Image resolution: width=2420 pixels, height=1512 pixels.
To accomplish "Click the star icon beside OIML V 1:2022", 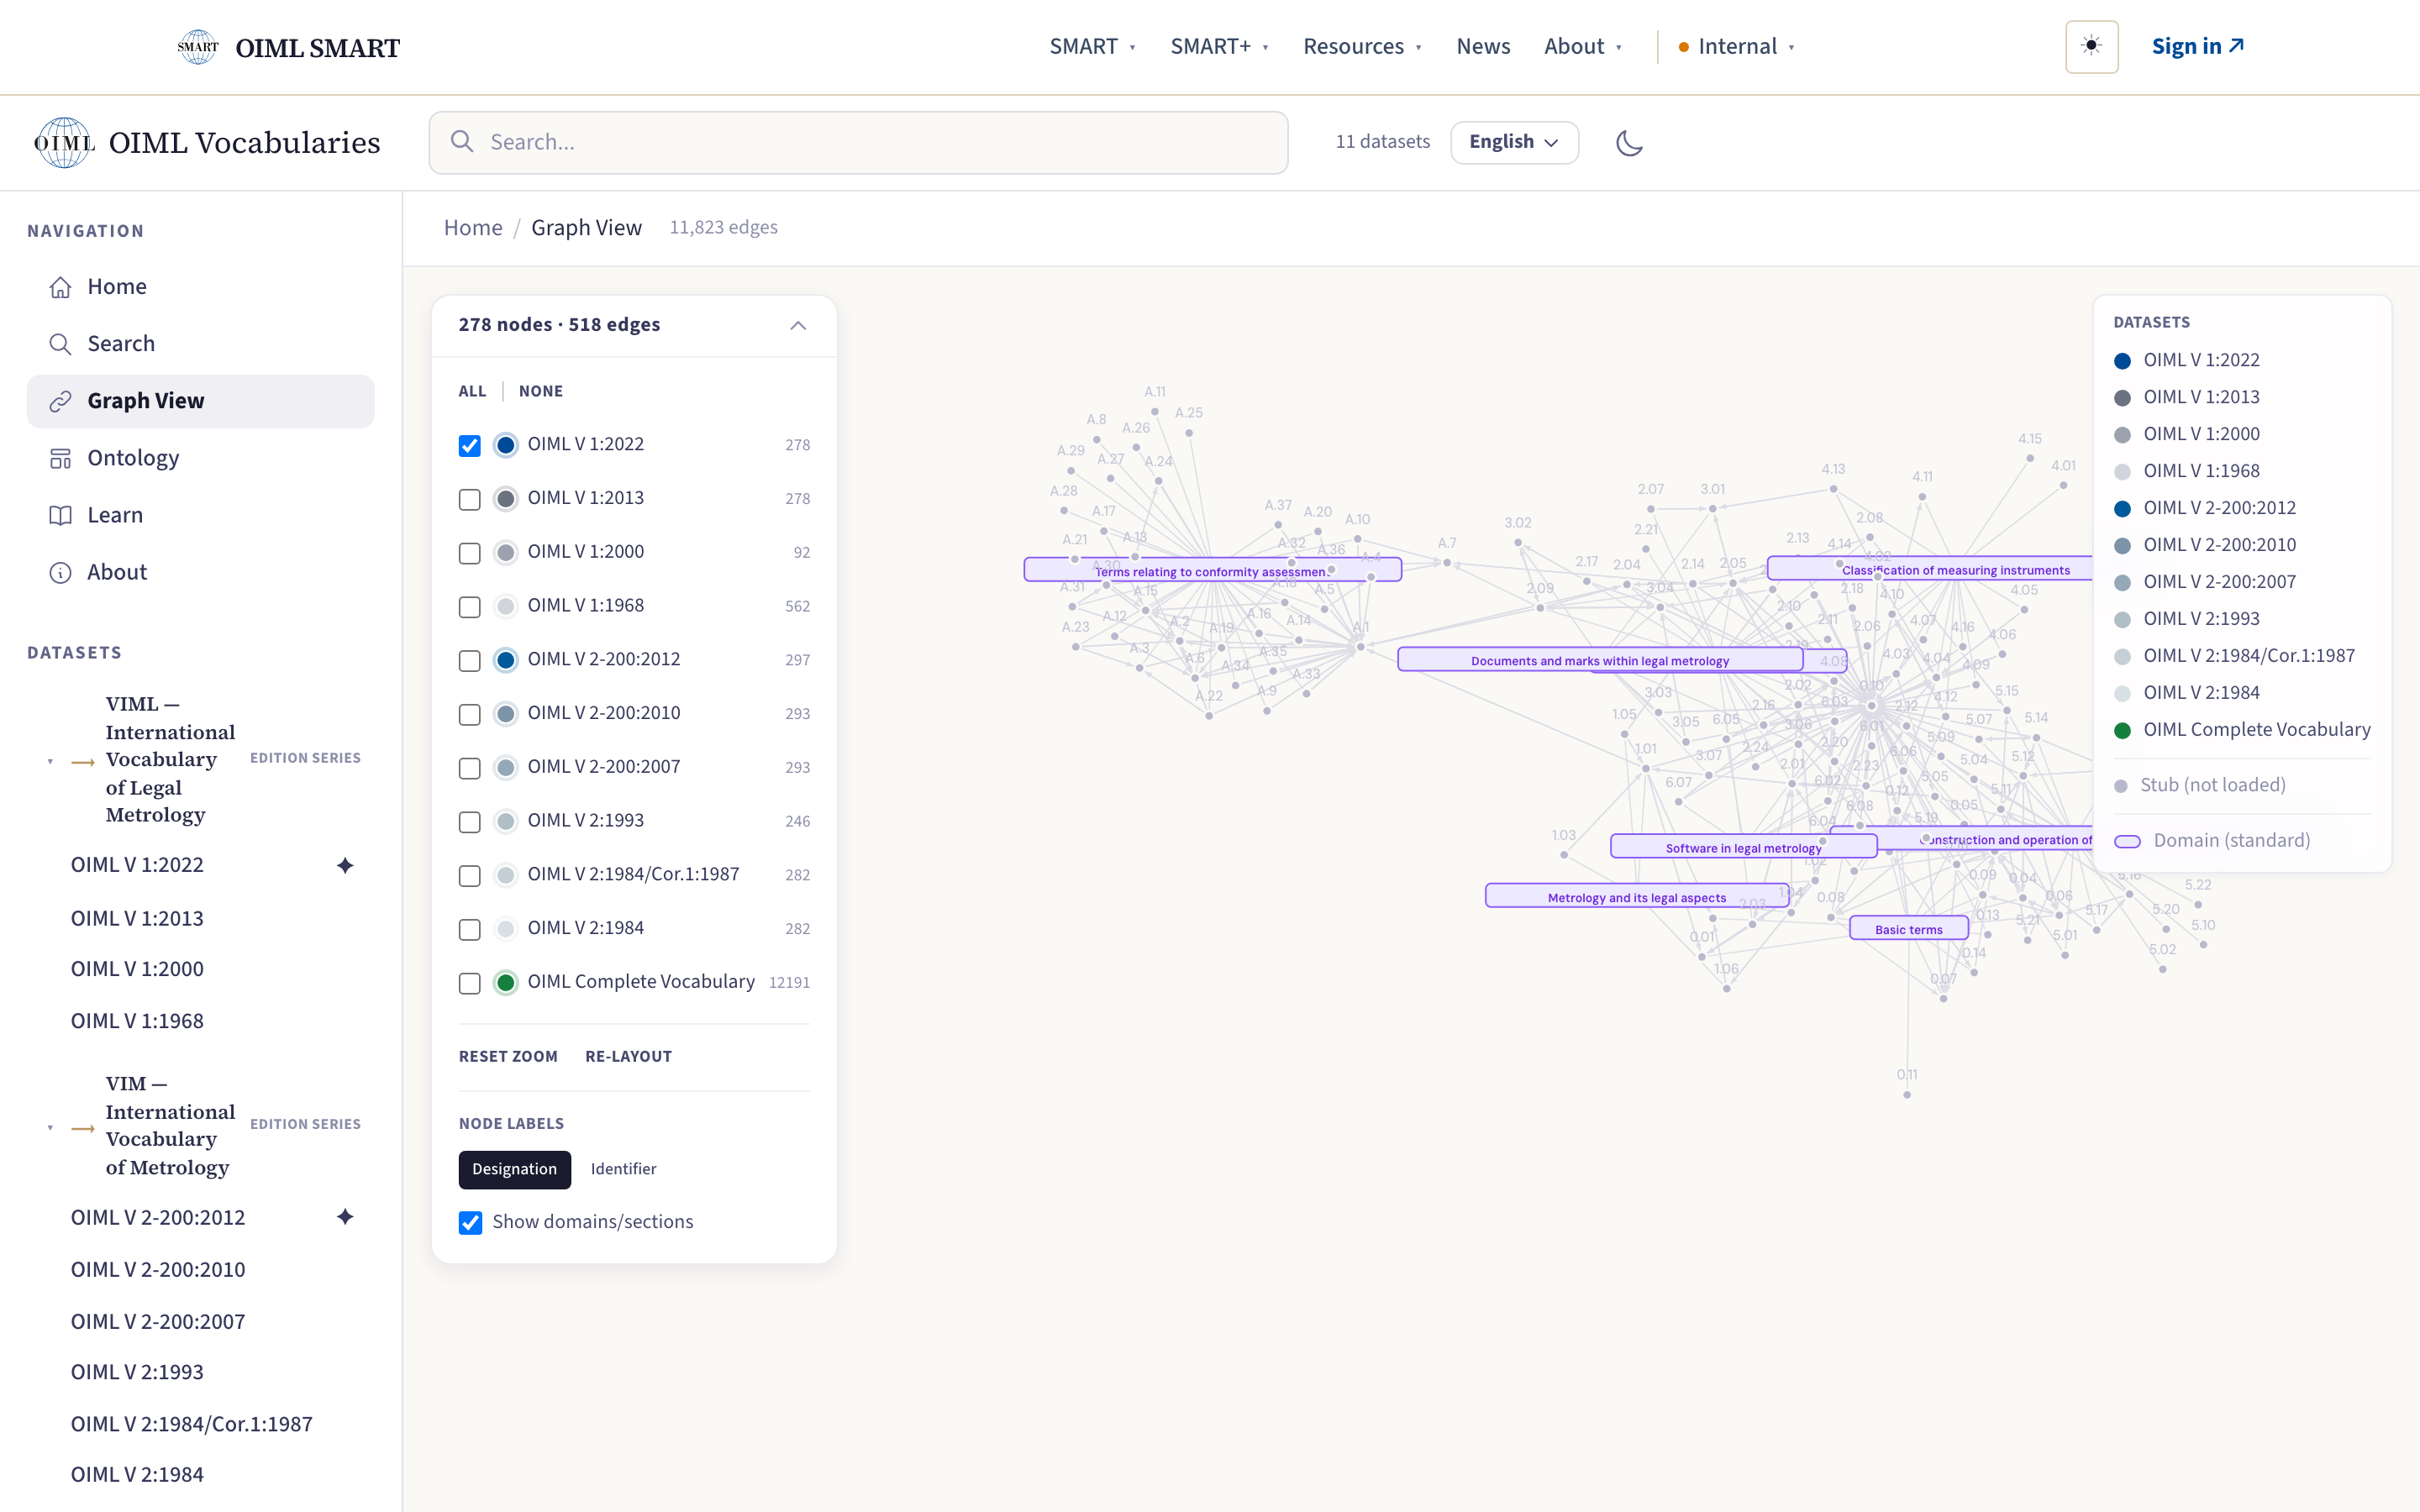I will click(345, 865).
